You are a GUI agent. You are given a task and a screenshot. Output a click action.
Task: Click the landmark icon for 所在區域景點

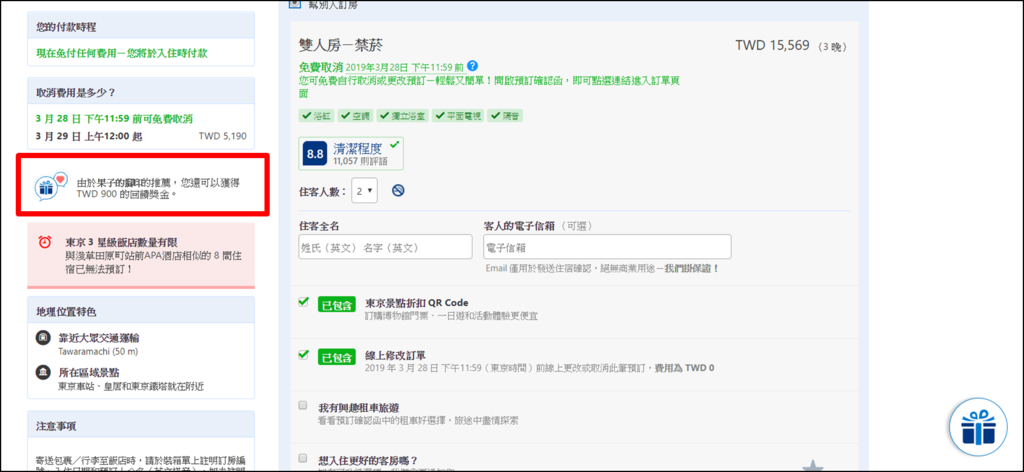(43, 373)
